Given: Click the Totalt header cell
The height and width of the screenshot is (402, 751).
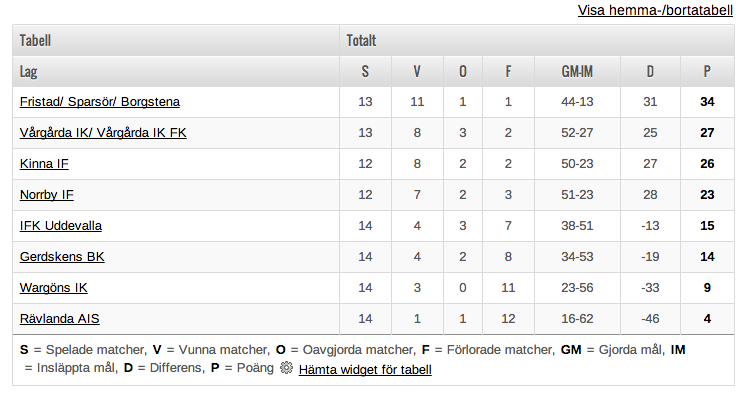Looking at the screenshot, I should point(537,40).
